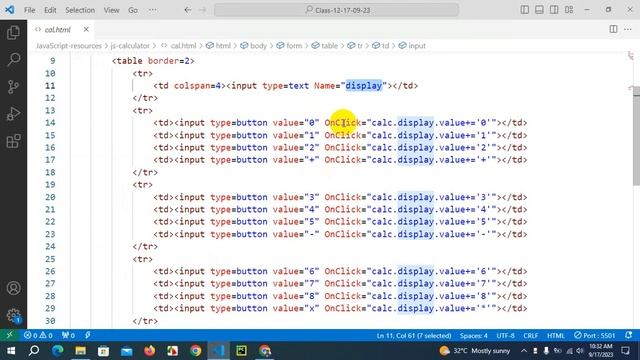Click the Go Back arrow

pos(188,10)
